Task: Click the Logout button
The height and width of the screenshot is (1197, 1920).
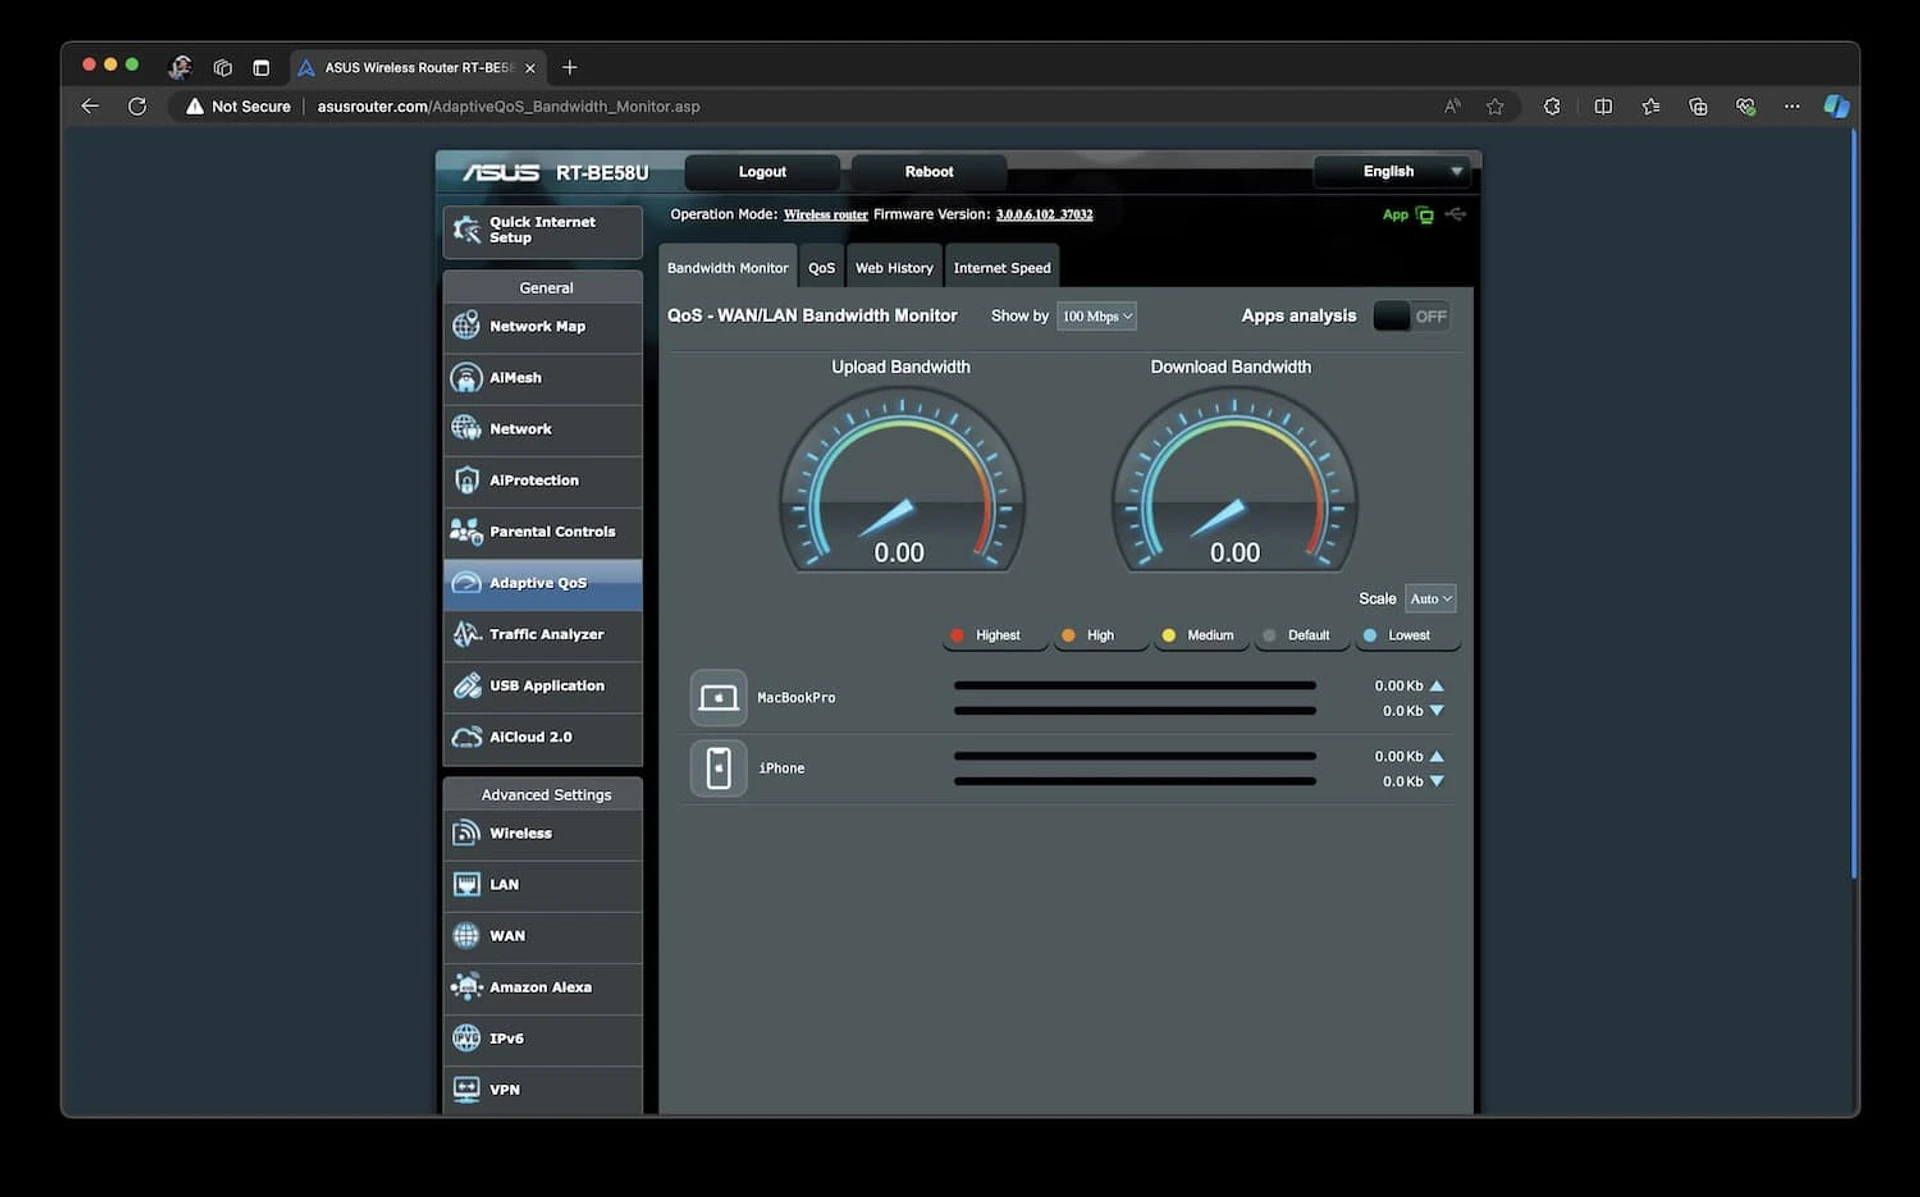Action: 762,171
